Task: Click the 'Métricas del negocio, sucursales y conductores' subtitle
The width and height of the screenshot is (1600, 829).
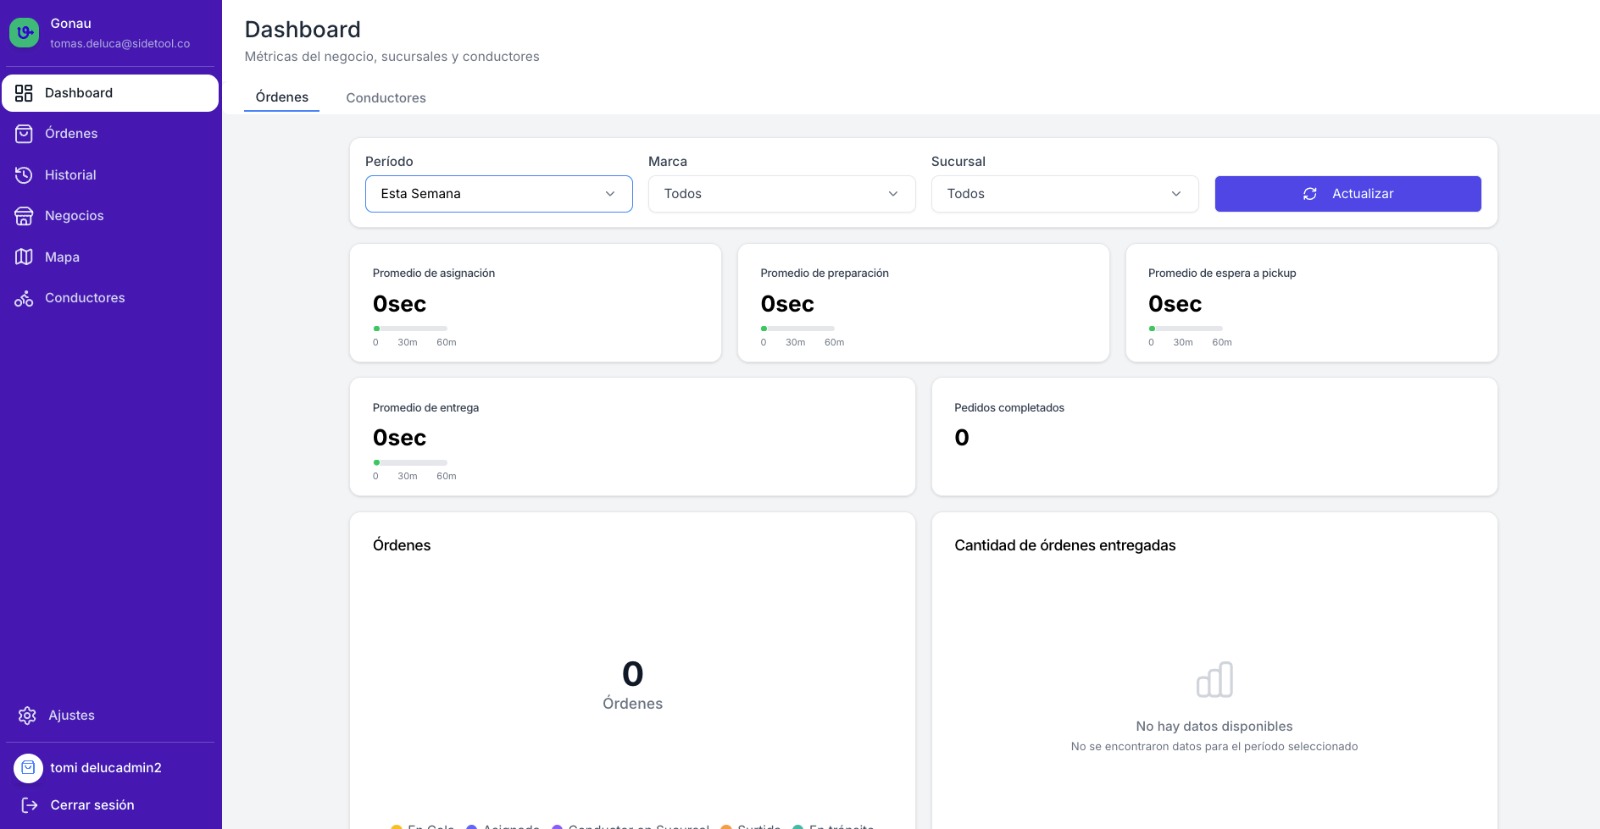Action: tap(392, 57)
